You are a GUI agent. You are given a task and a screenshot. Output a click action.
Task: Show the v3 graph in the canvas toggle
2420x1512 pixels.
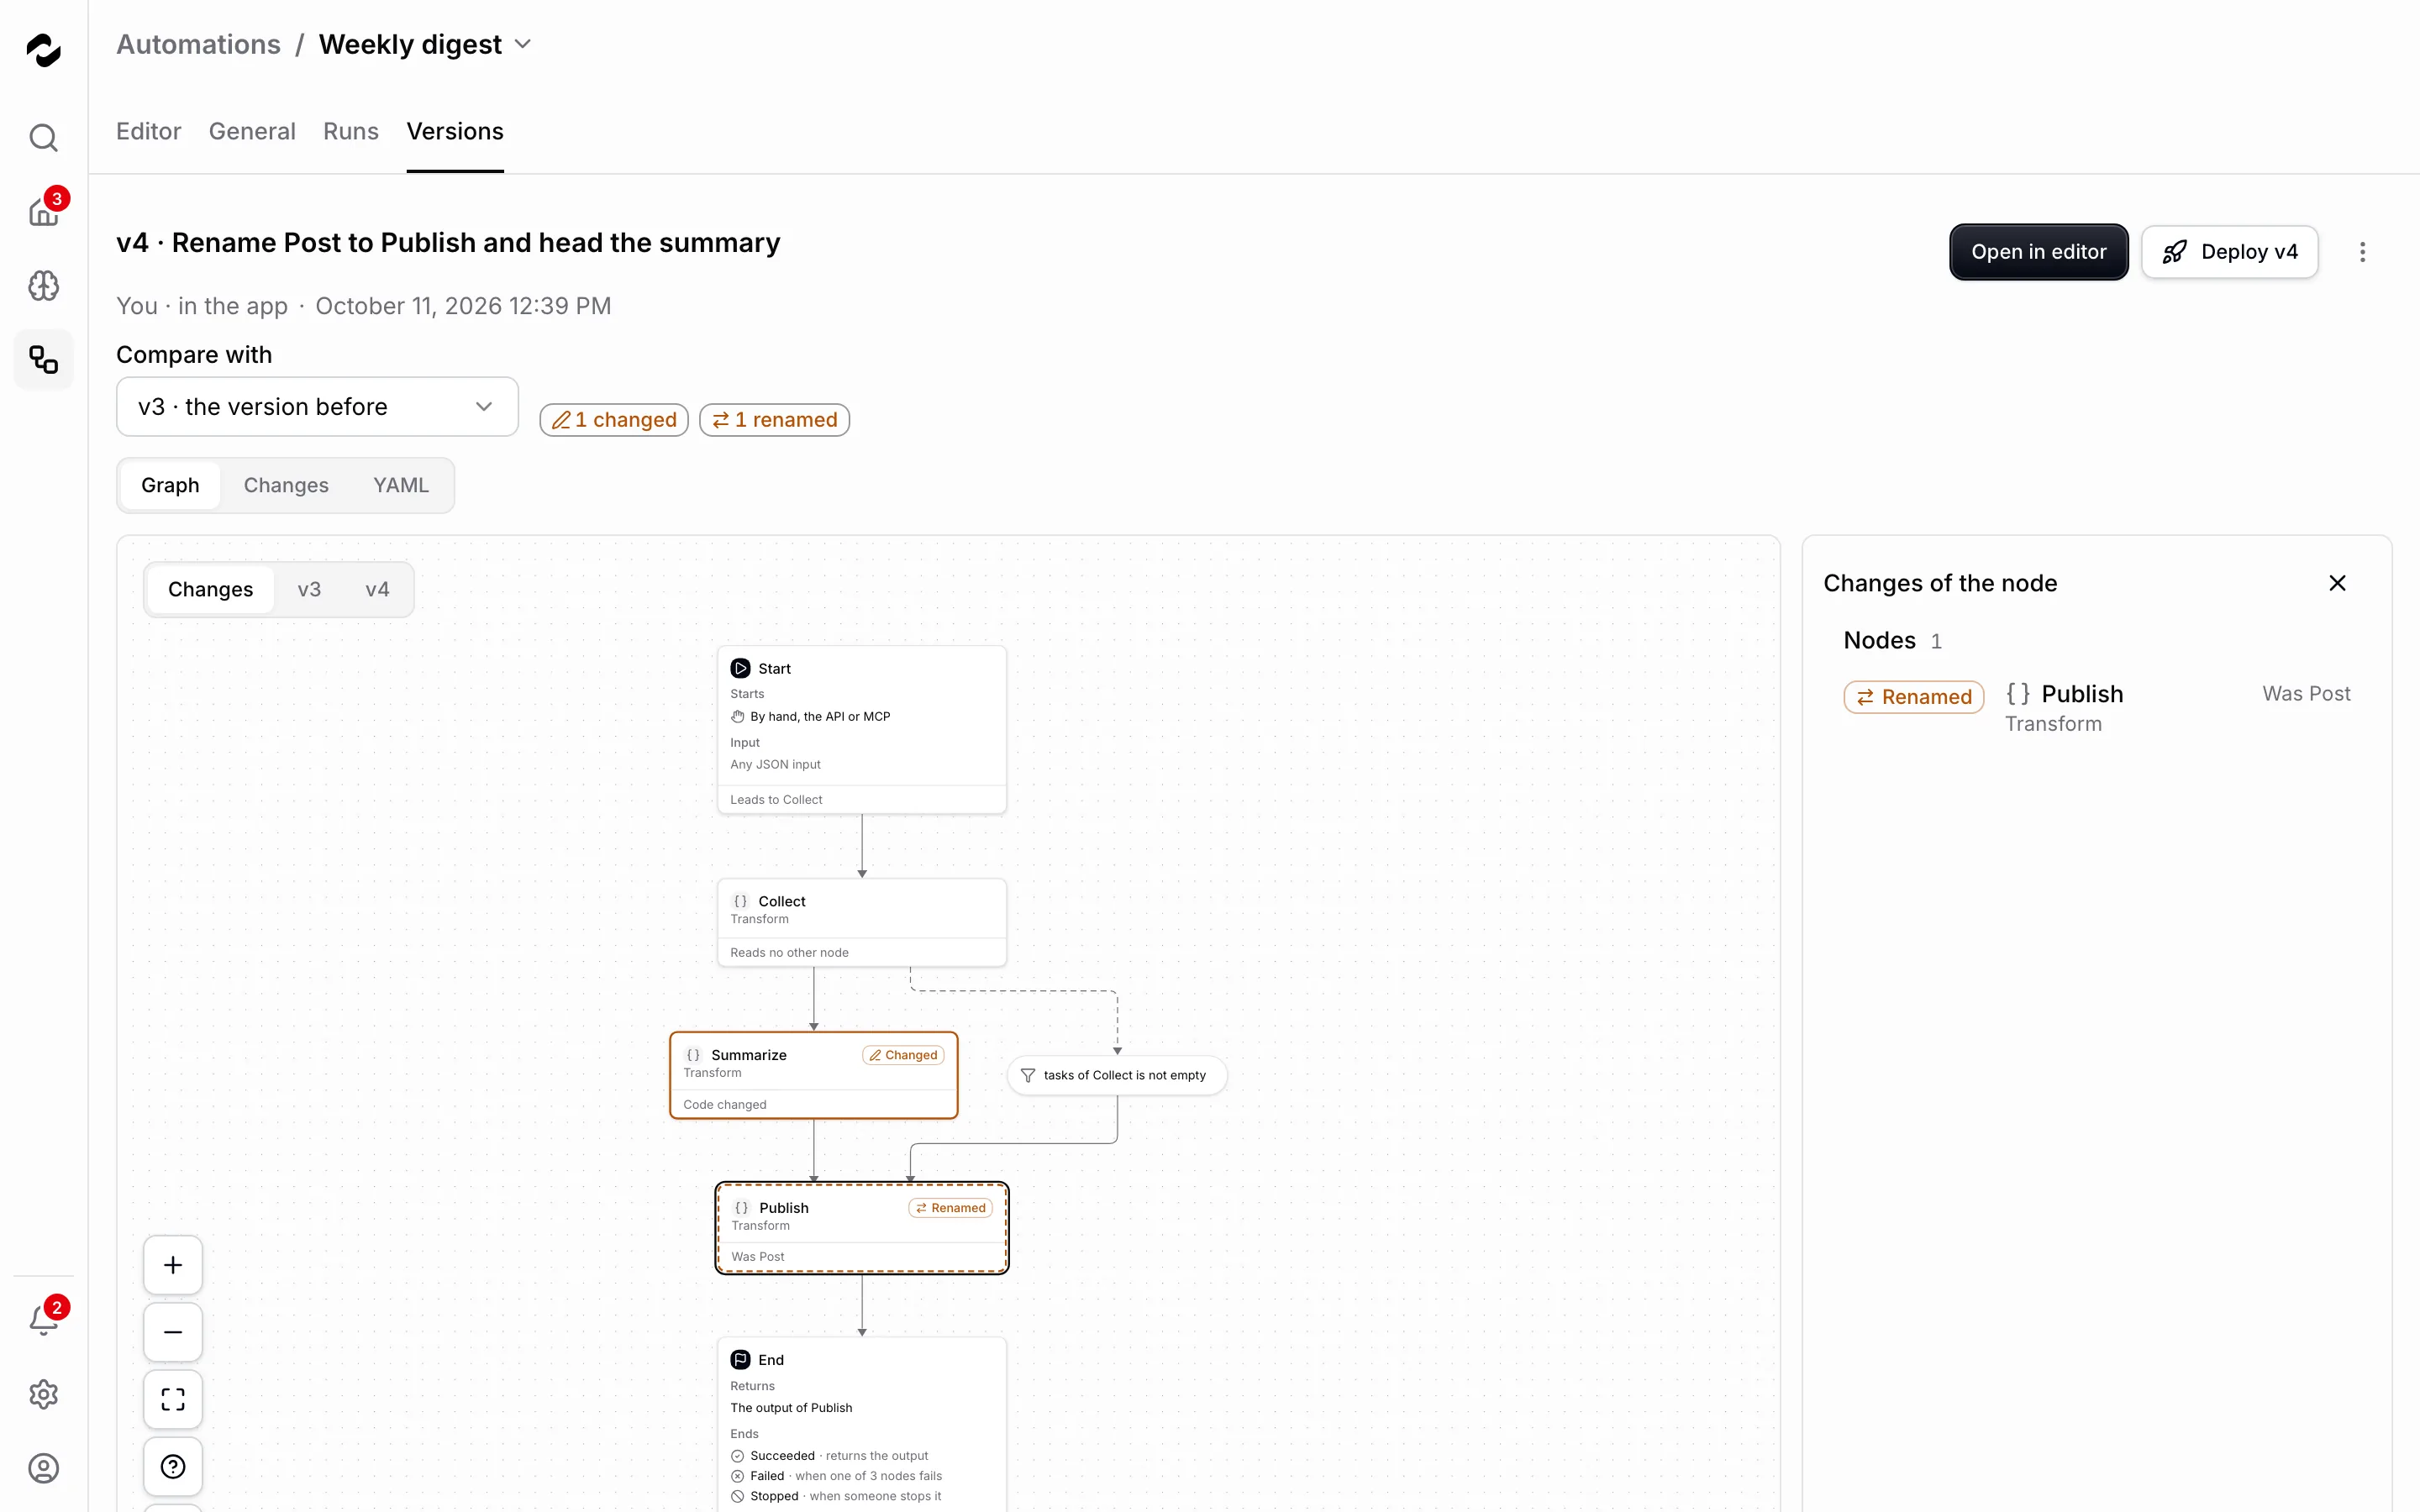(309, 589)
